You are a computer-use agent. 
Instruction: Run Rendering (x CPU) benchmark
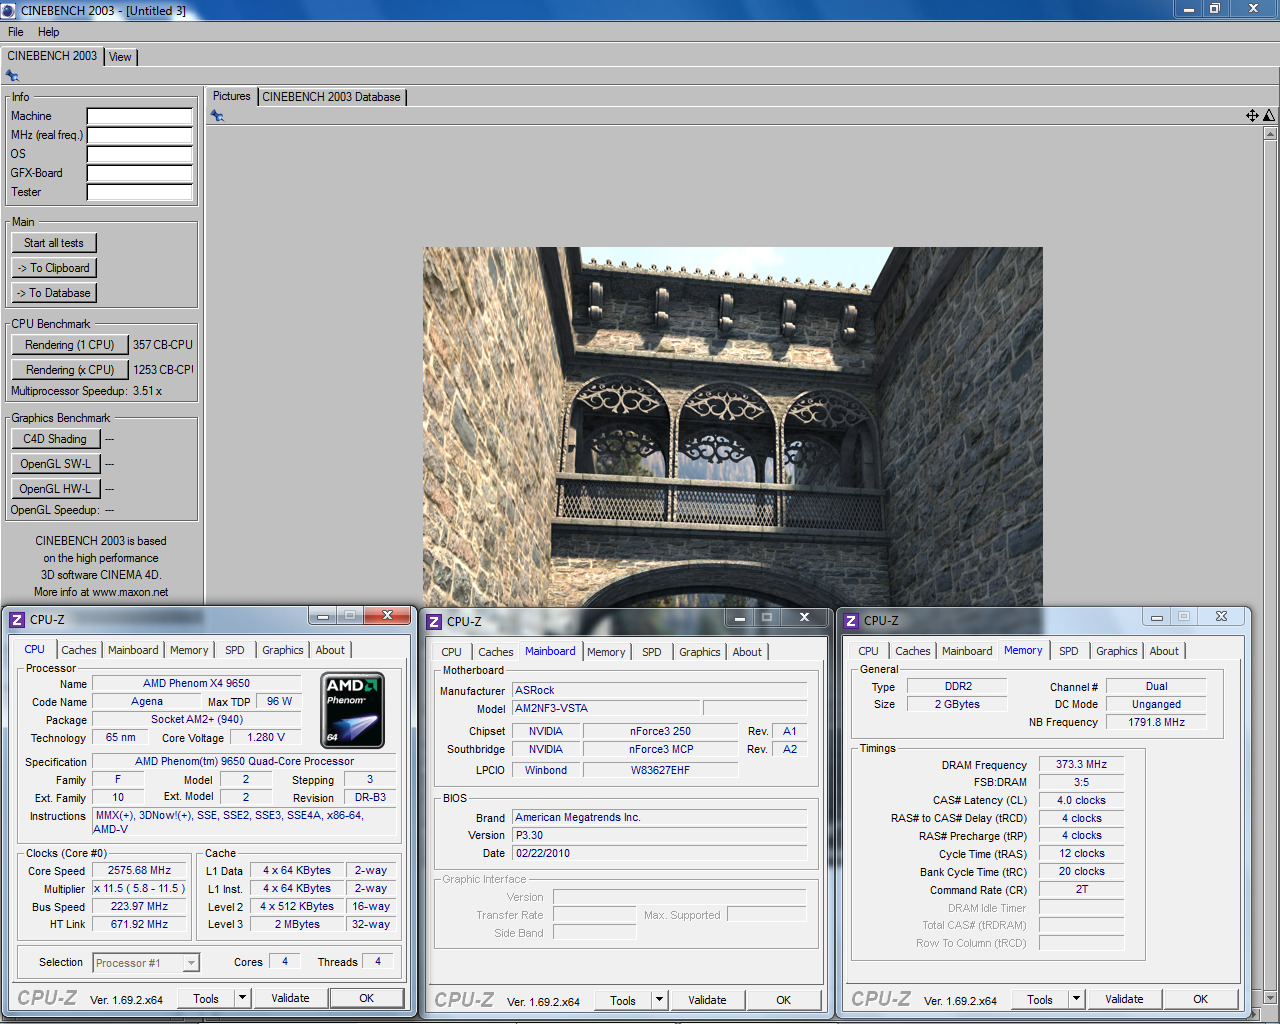(x=70, y=370)
